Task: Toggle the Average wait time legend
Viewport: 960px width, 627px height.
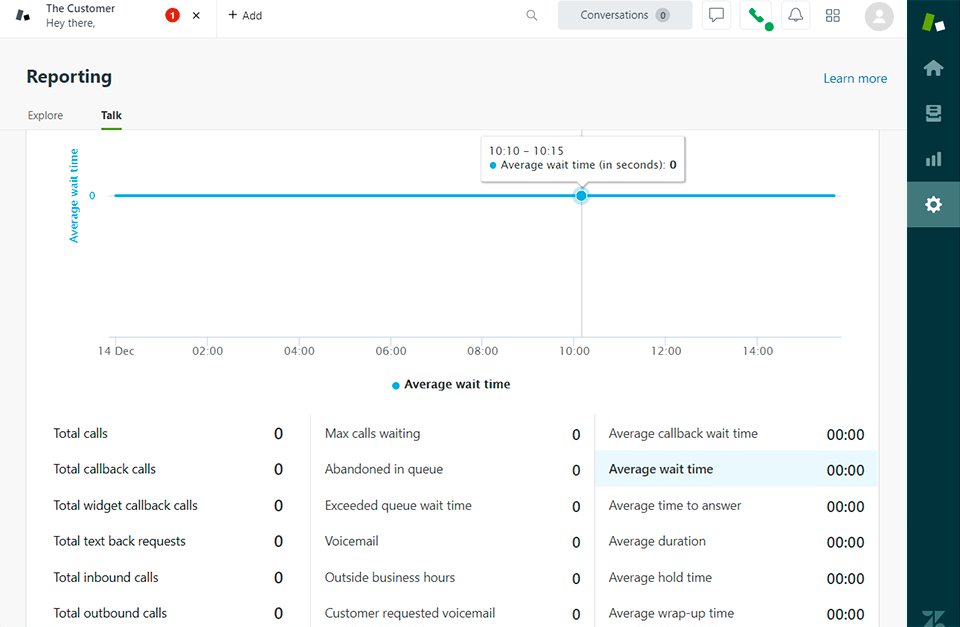Action: (450, 384)
